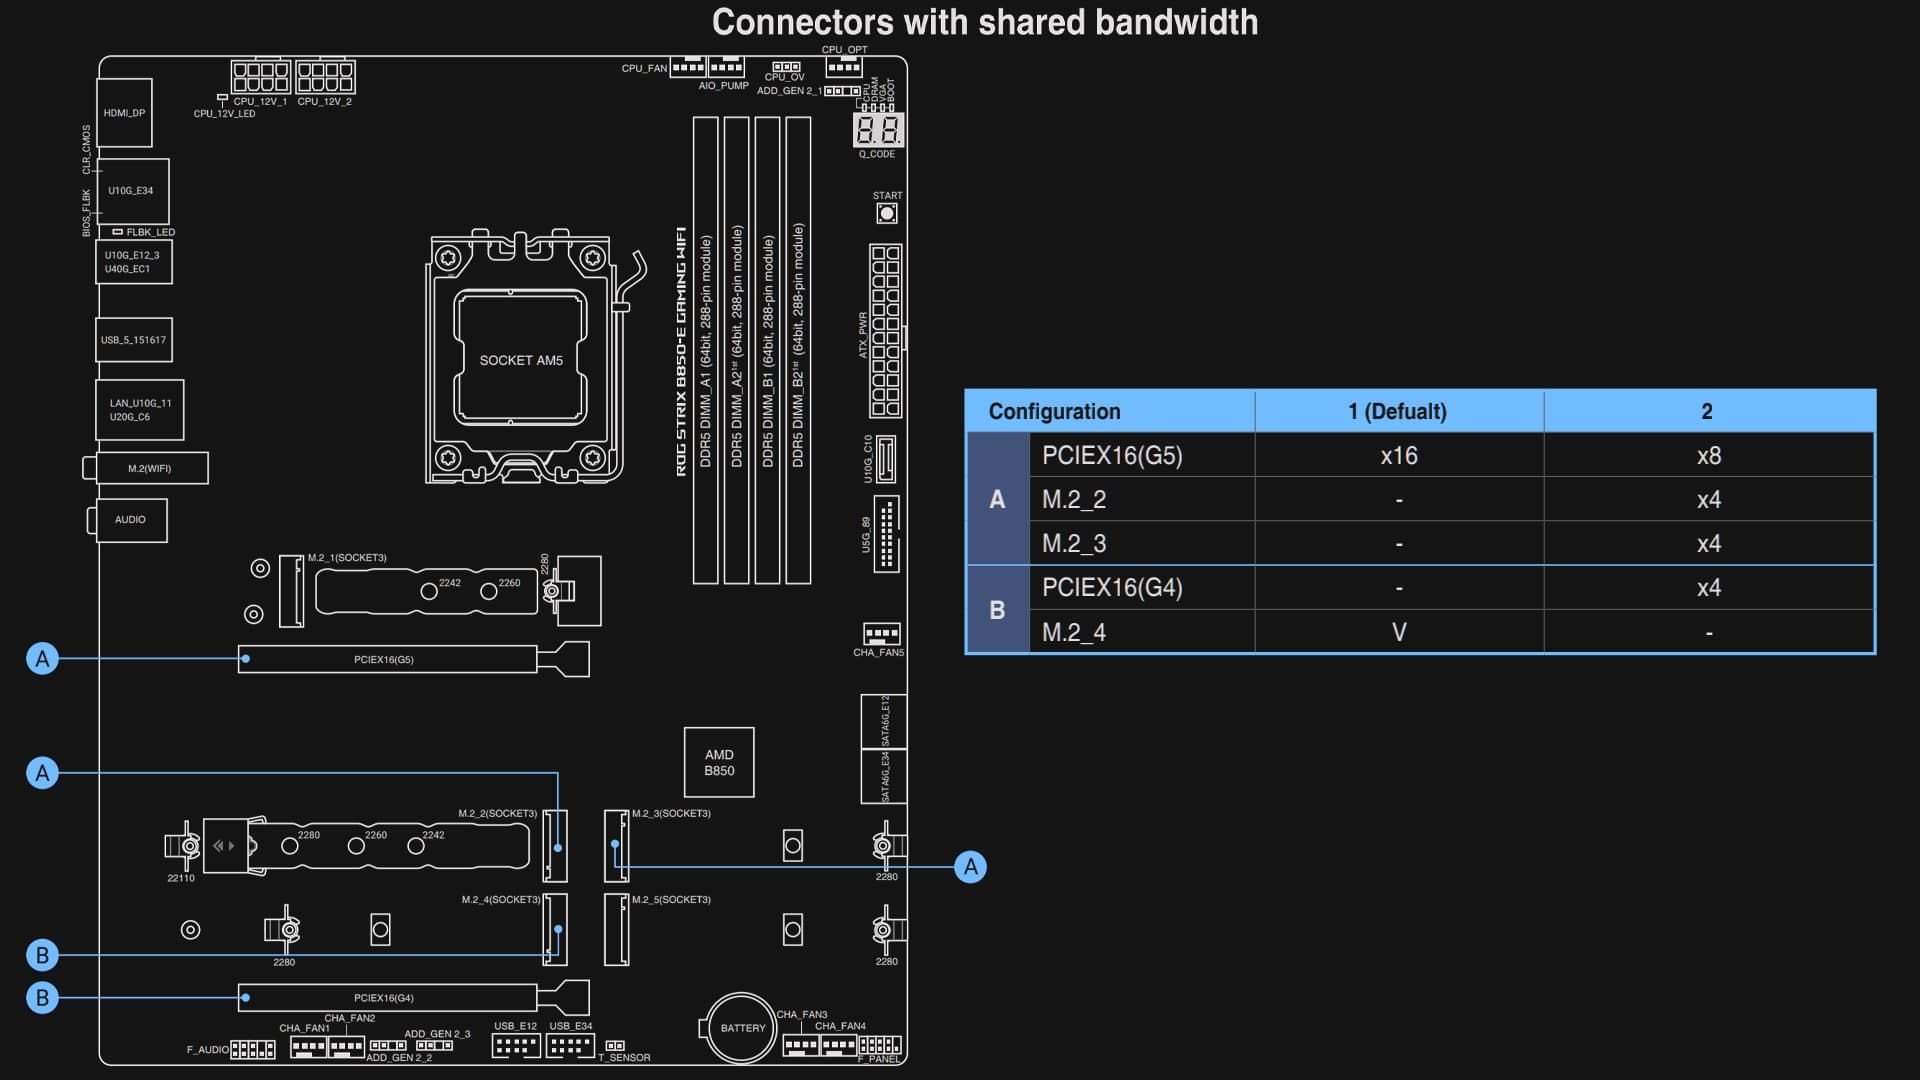This screenshot has width=1920, height=1080.
Task: Select the "Configuration" table header
Action: coord(1054,411)
